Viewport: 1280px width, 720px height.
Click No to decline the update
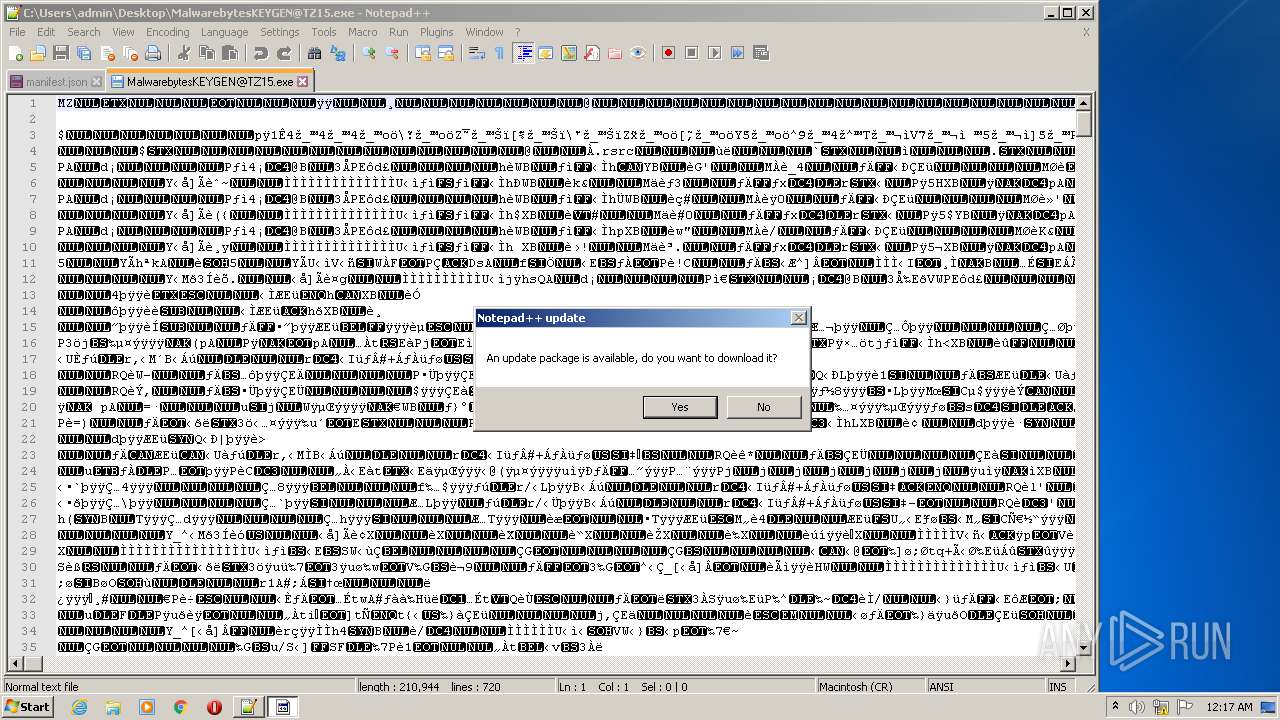(764, 407)
